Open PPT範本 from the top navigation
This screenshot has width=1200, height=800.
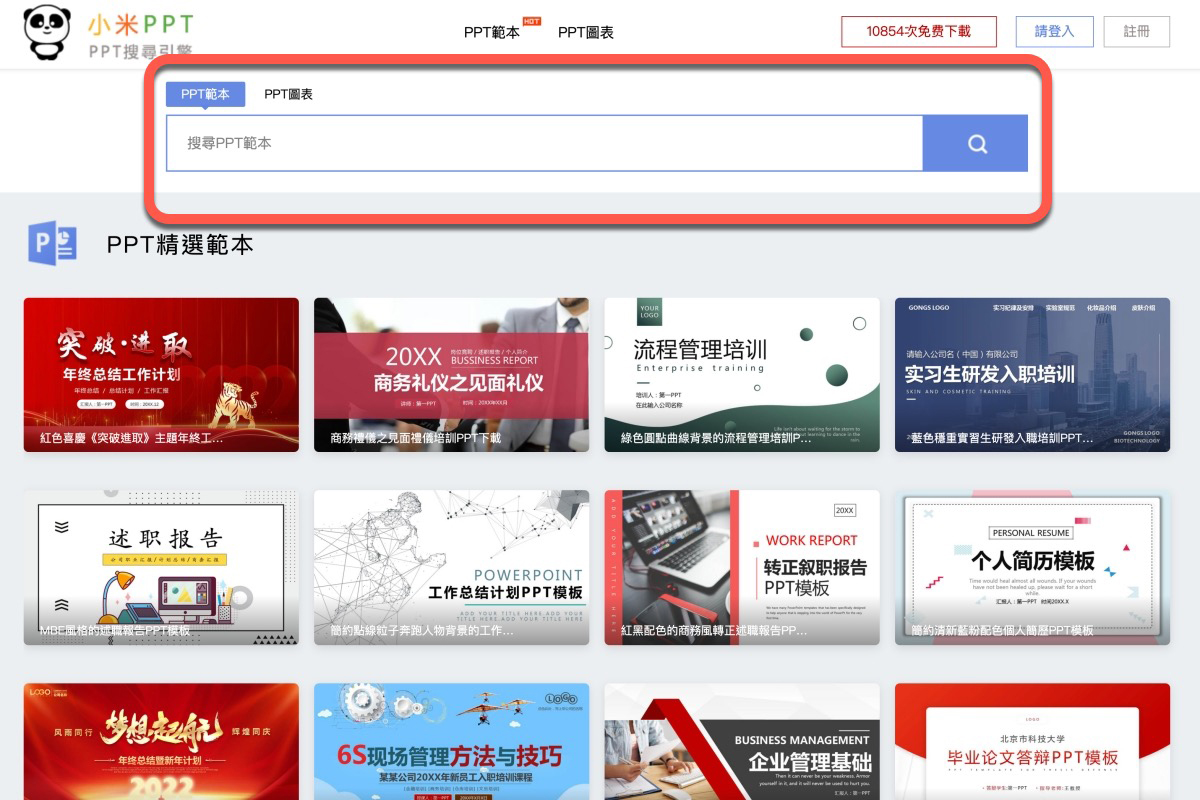(x=493, y=31)
